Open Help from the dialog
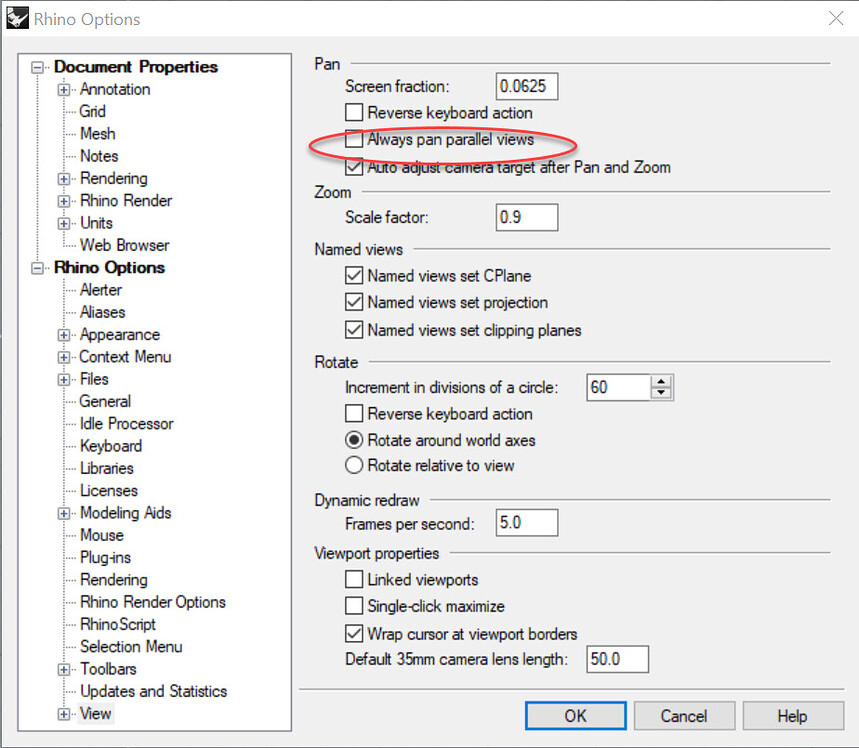The width and height of the screenshot is (859, 748). pyautogui.click(x=792, y=715)
